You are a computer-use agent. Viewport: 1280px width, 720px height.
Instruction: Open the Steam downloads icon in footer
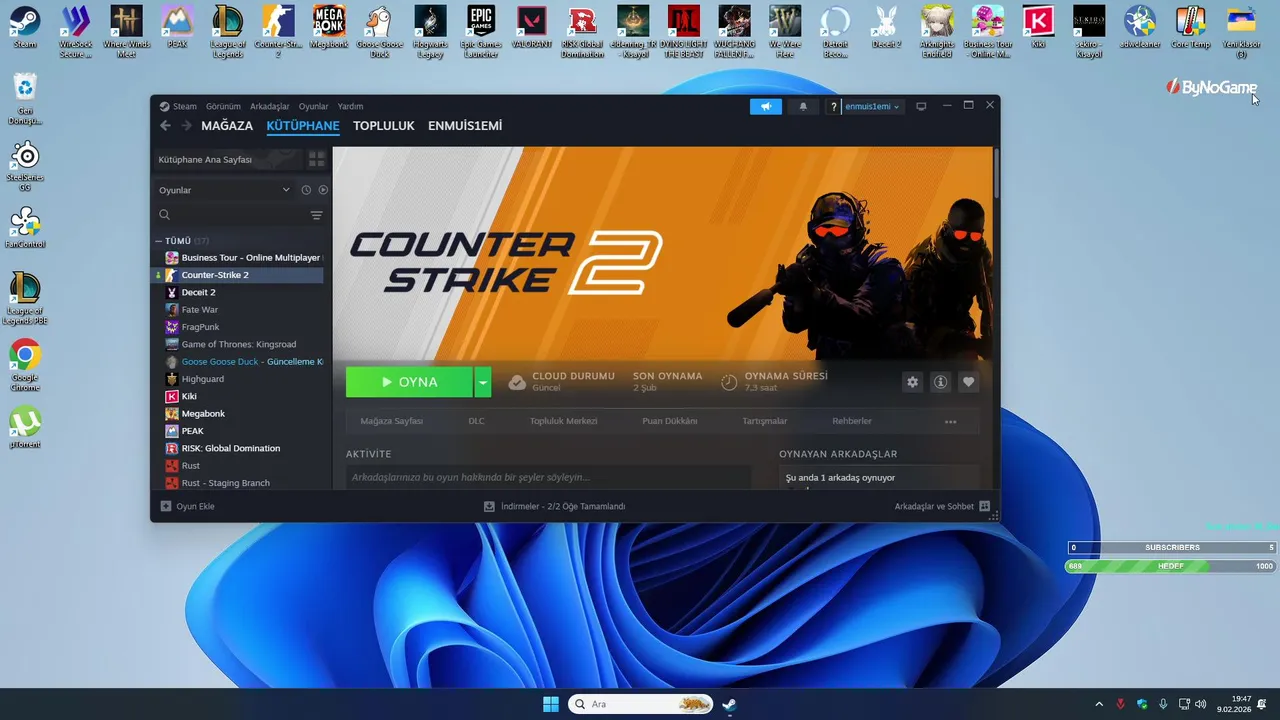click(489, 506)
